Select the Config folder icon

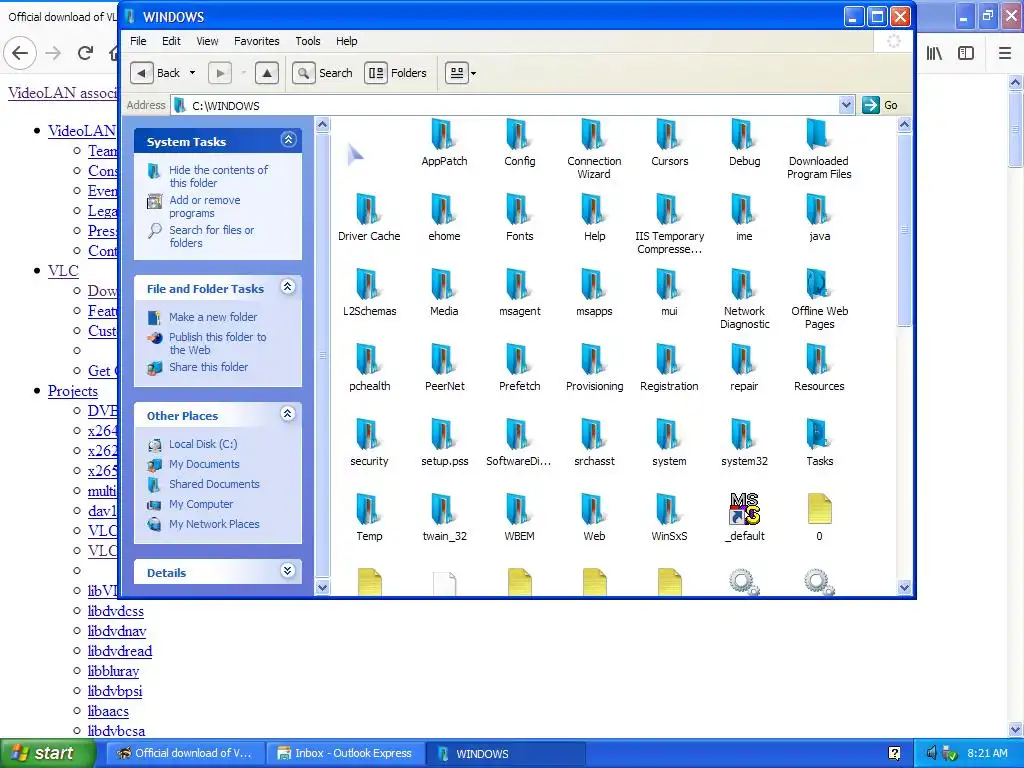tap(519, 134)
